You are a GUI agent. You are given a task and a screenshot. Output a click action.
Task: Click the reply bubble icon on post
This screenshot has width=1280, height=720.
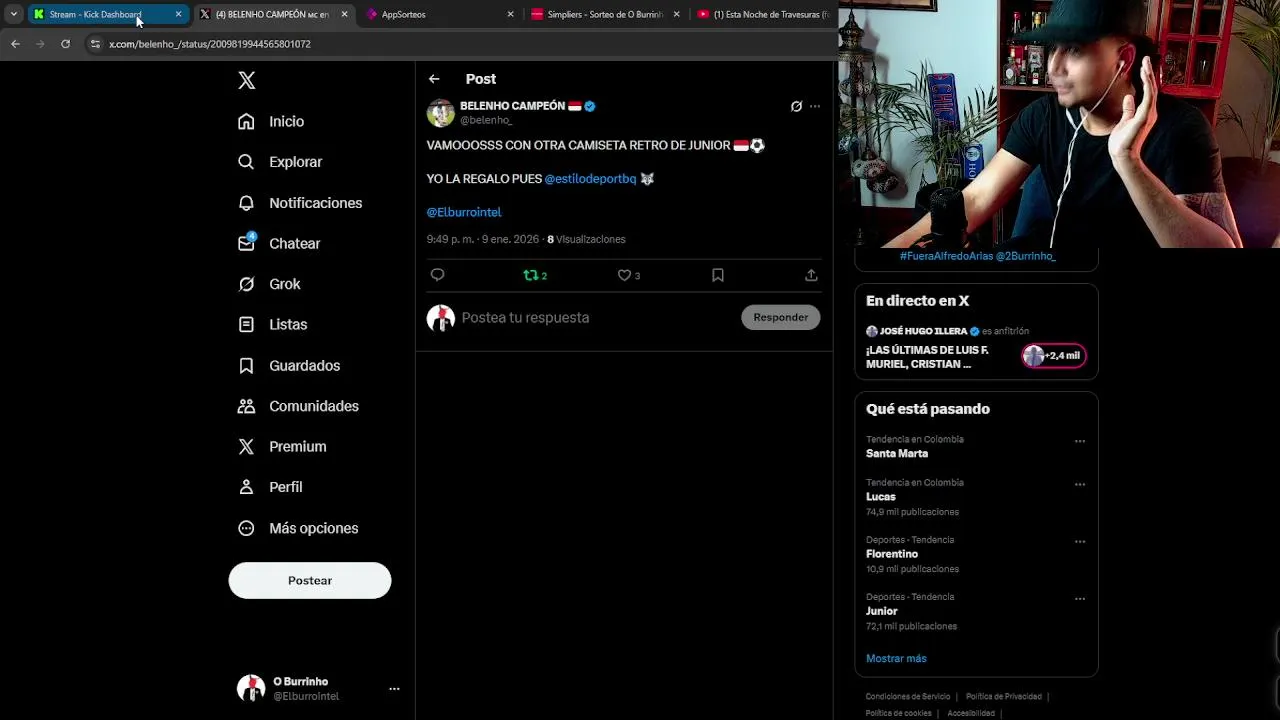click(x=437, y=275)
